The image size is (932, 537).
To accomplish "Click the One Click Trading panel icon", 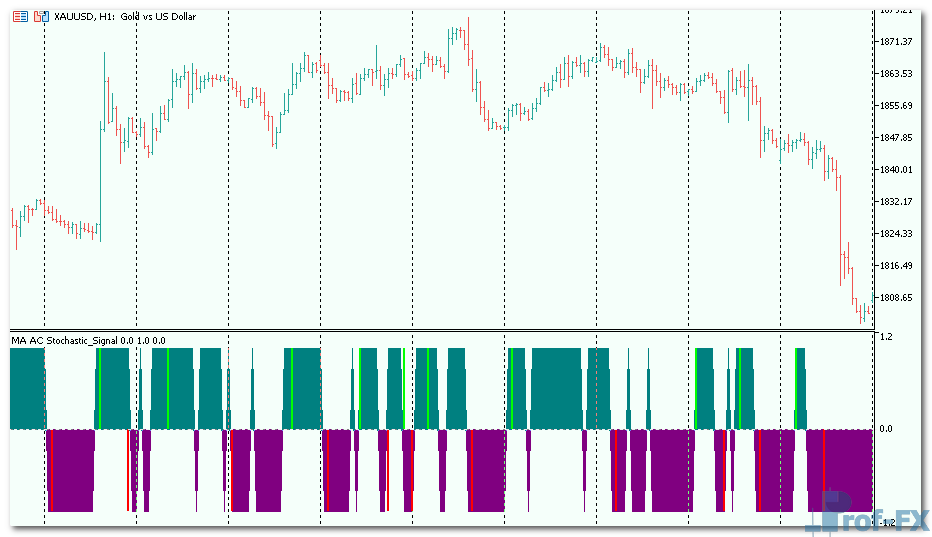I will 21,17.
